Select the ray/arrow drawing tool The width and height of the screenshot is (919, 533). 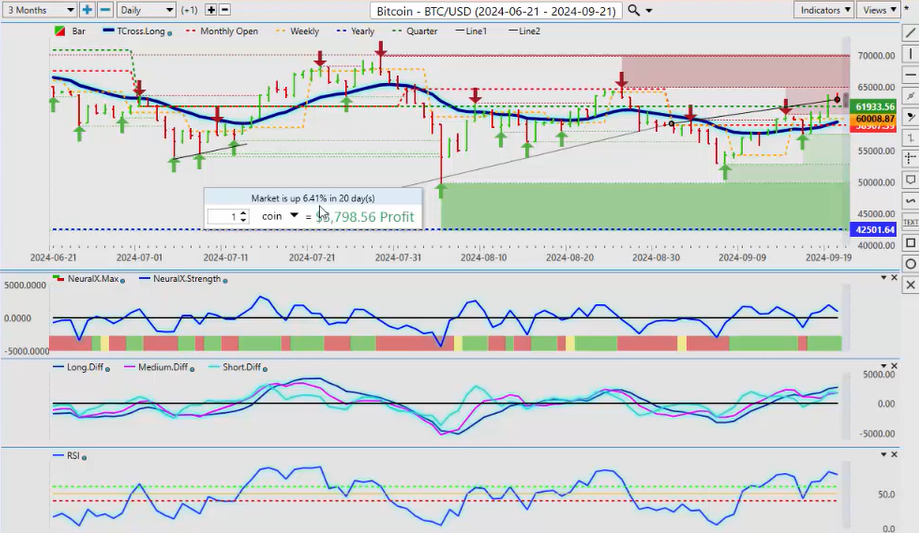pos(910,117)
